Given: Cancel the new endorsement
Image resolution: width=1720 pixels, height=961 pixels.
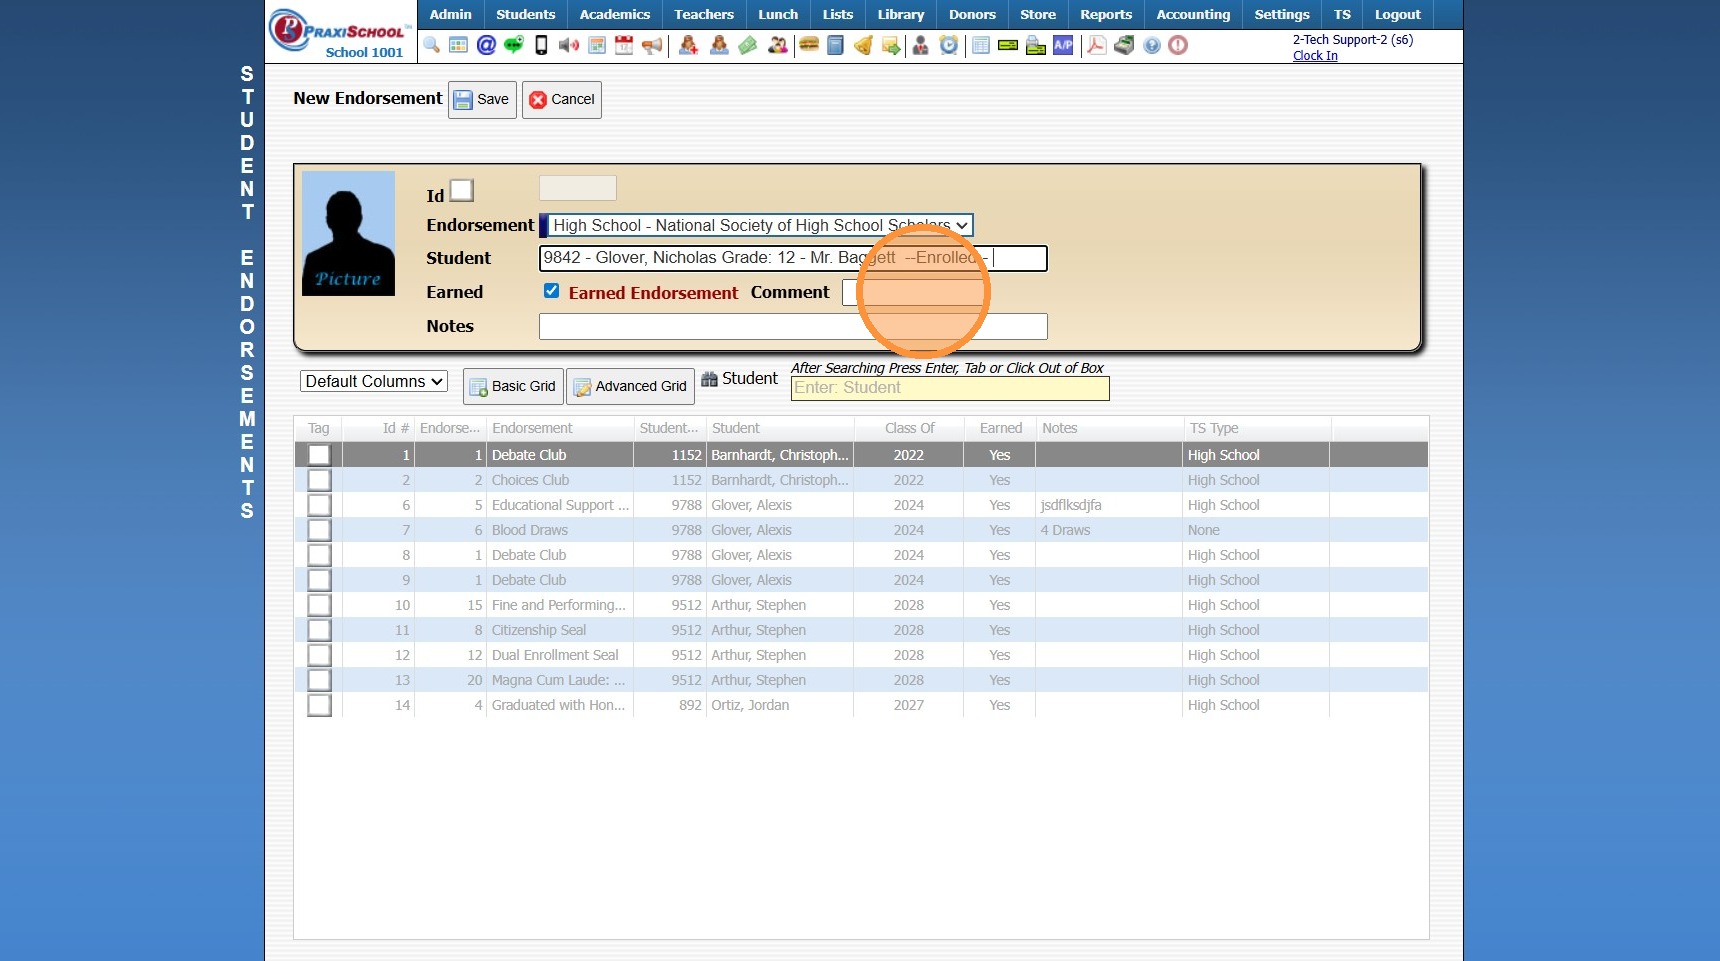Looking at the screenshot, I should 562,99.
